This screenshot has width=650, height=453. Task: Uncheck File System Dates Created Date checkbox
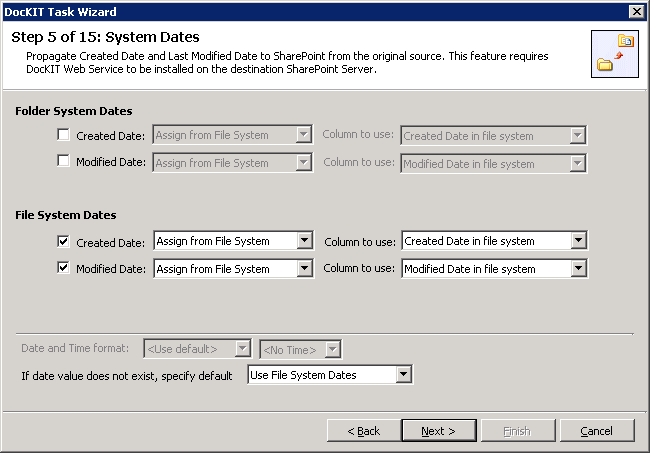(65, 241)
